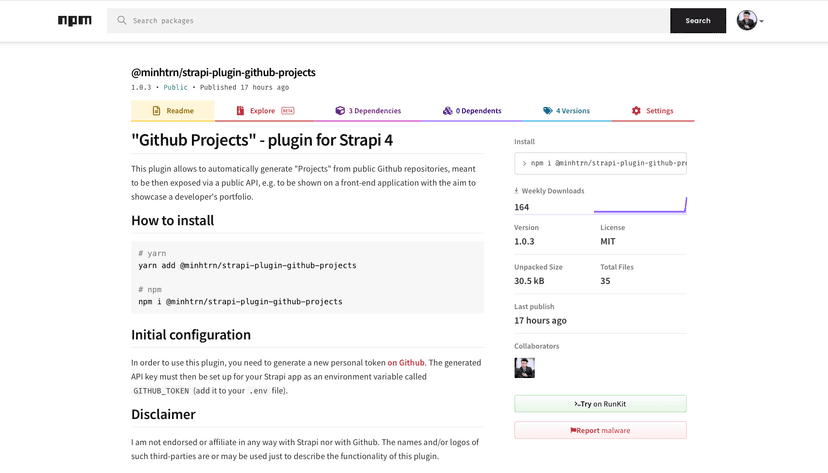Click the dropdown caret beside the avatar

761,22
